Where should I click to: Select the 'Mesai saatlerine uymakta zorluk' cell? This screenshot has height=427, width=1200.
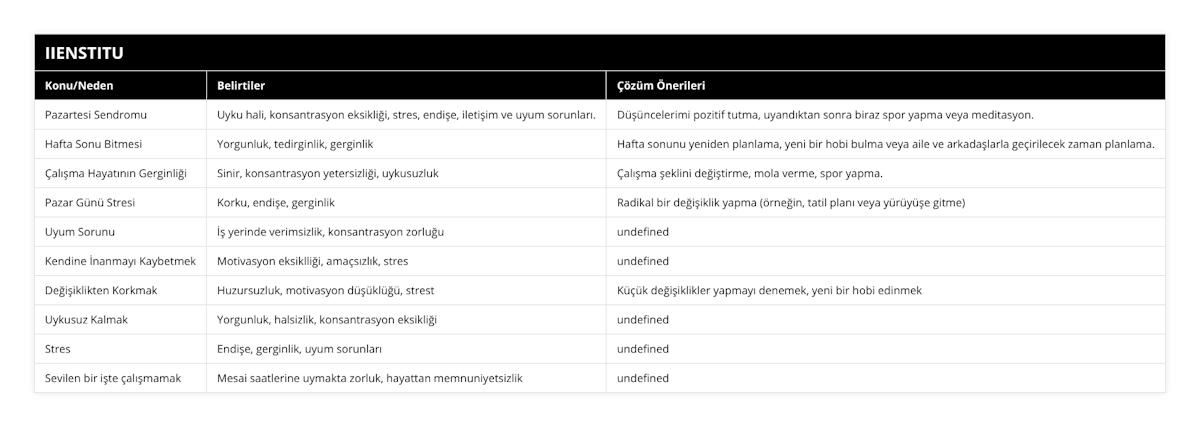click(406, 378)
